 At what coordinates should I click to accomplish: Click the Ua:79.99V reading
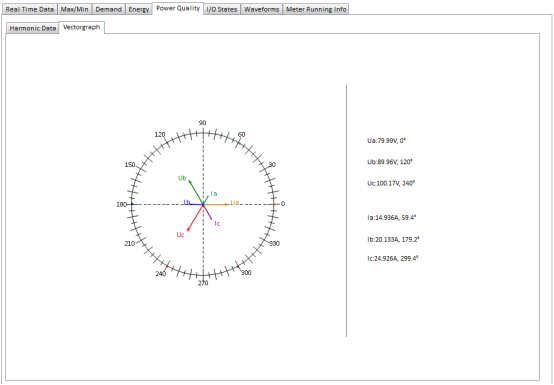coord(386,141)
